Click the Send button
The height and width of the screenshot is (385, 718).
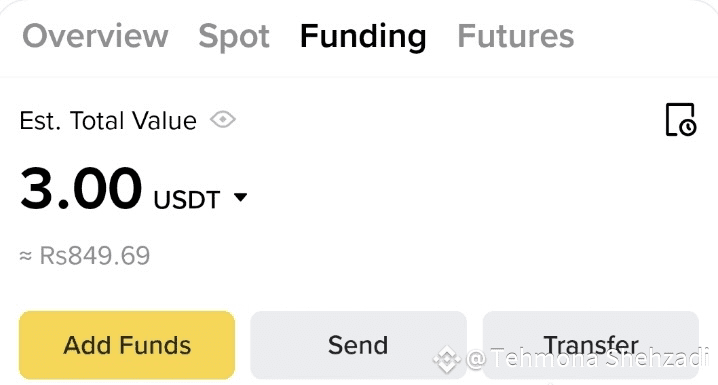[358, 345]
